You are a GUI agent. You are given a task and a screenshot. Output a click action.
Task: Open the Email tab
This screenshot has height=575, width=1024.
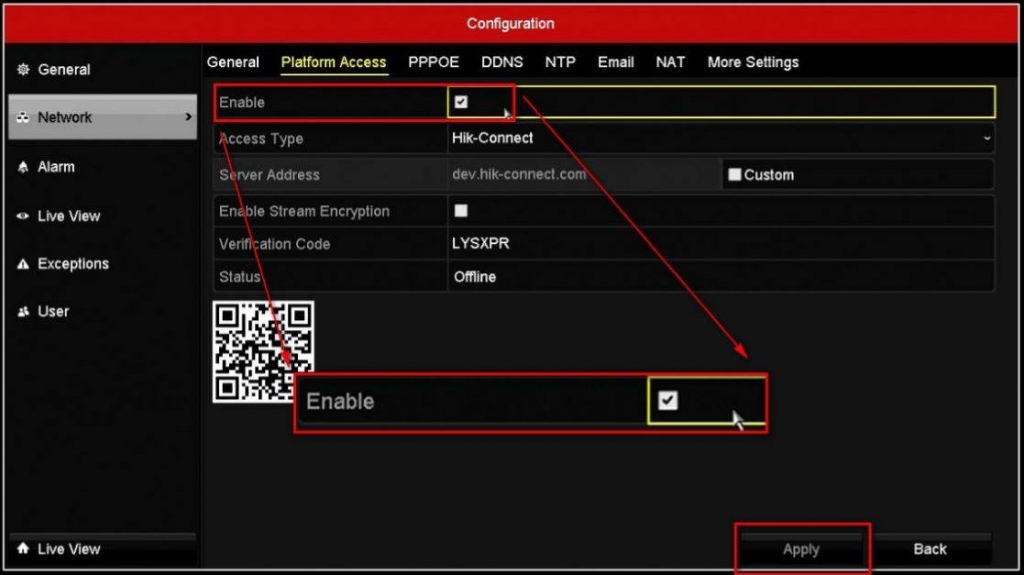(x=616, y=62)
